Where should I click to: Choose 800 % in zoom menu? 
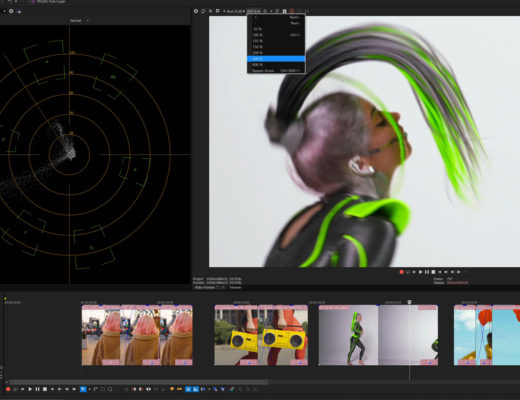pyautogui.click(x=276, y=65)
